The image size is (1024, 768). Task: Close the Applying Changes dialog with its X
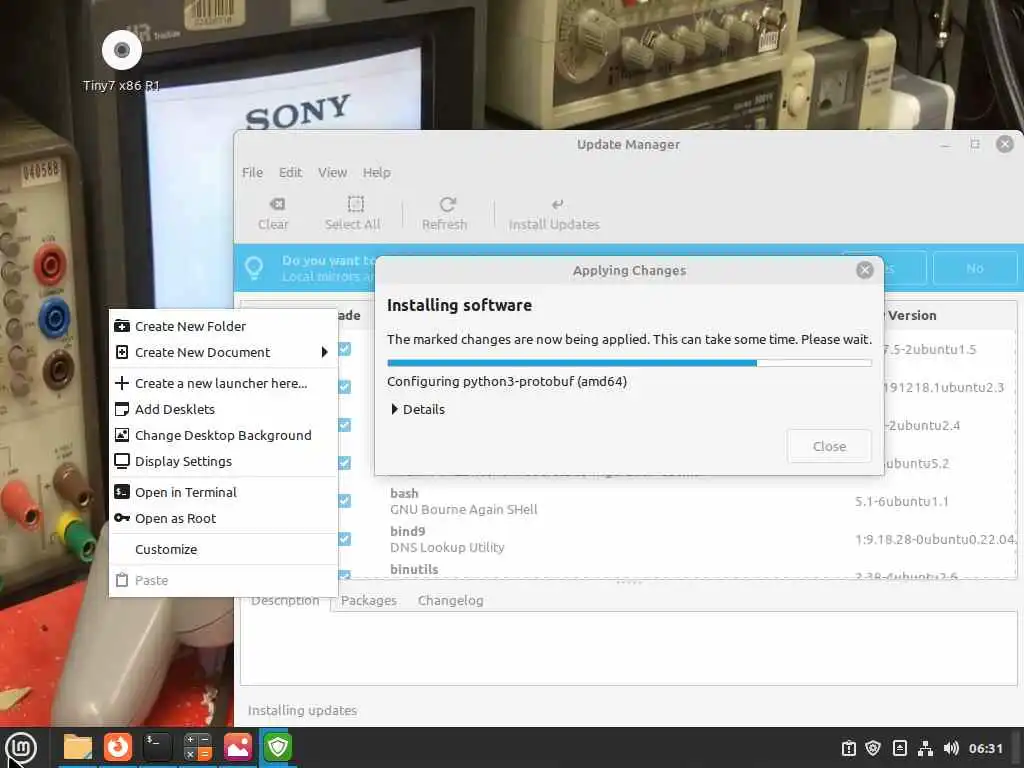tap(865, 270)
